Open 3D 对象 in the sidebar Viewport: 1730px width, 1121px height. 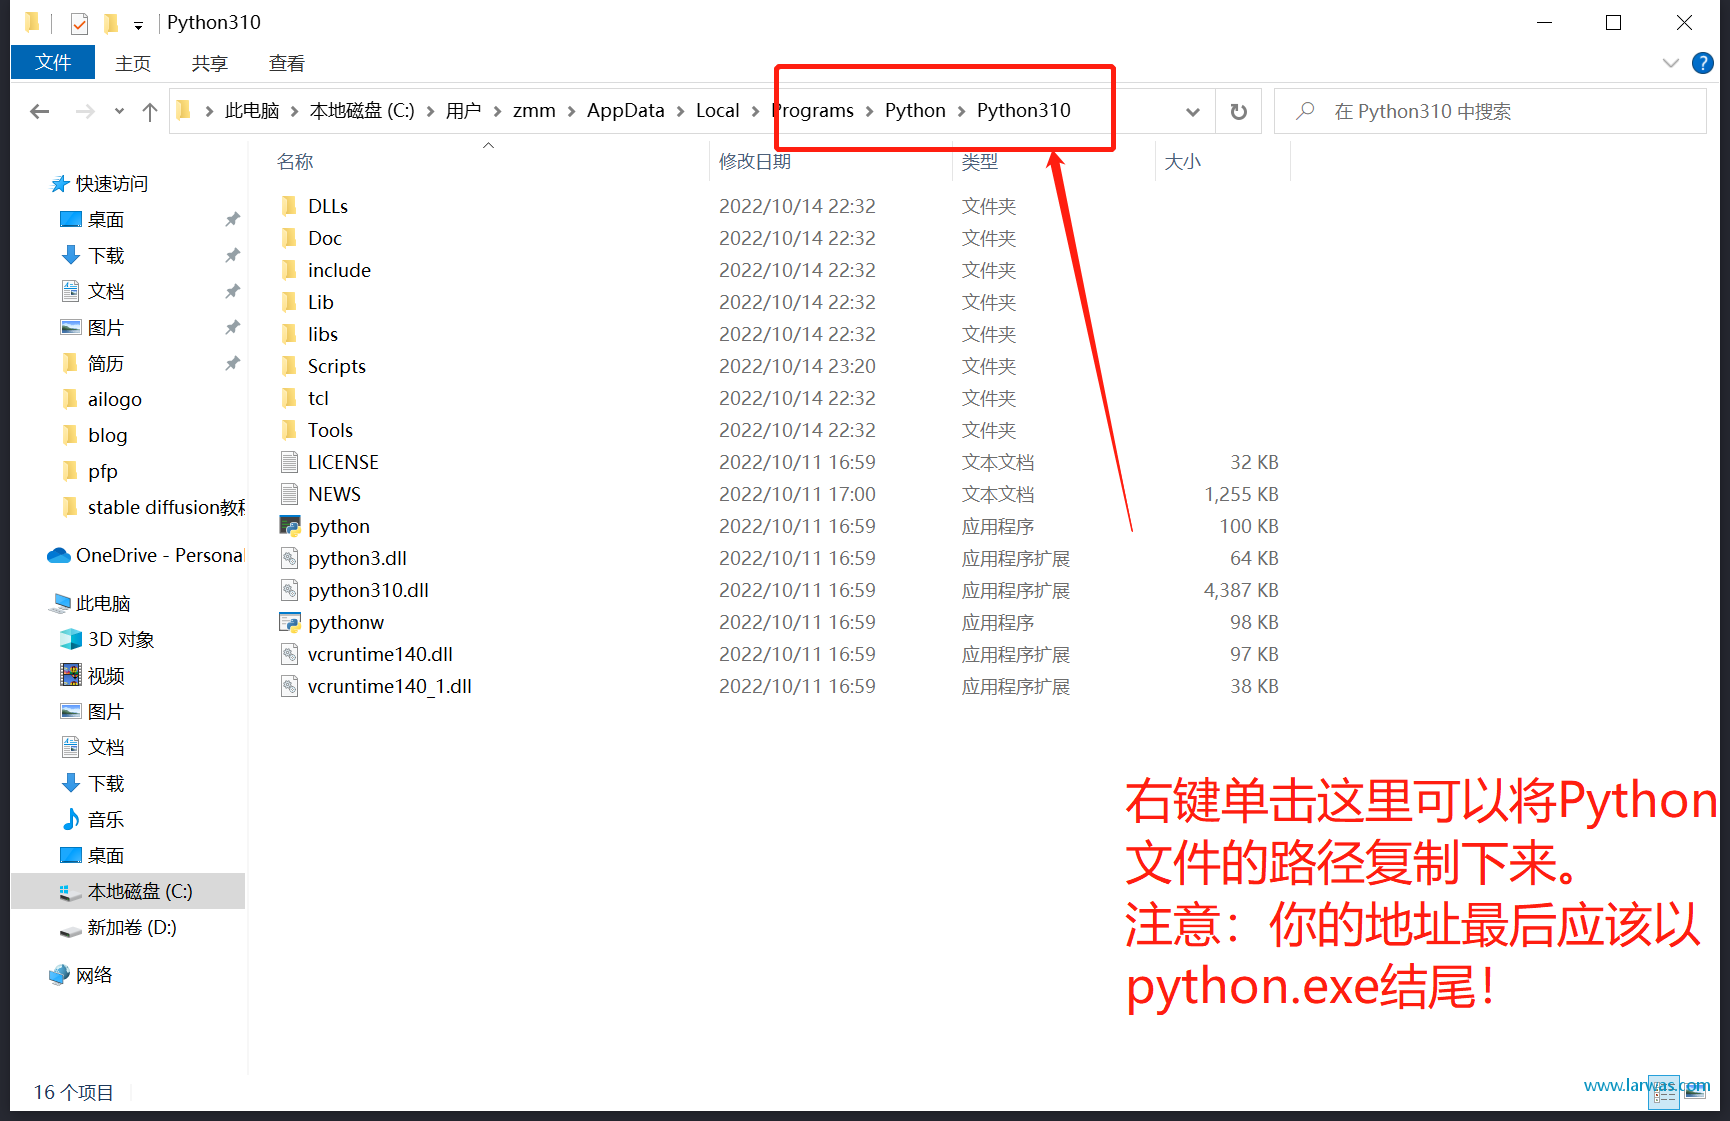click(120, 639)
